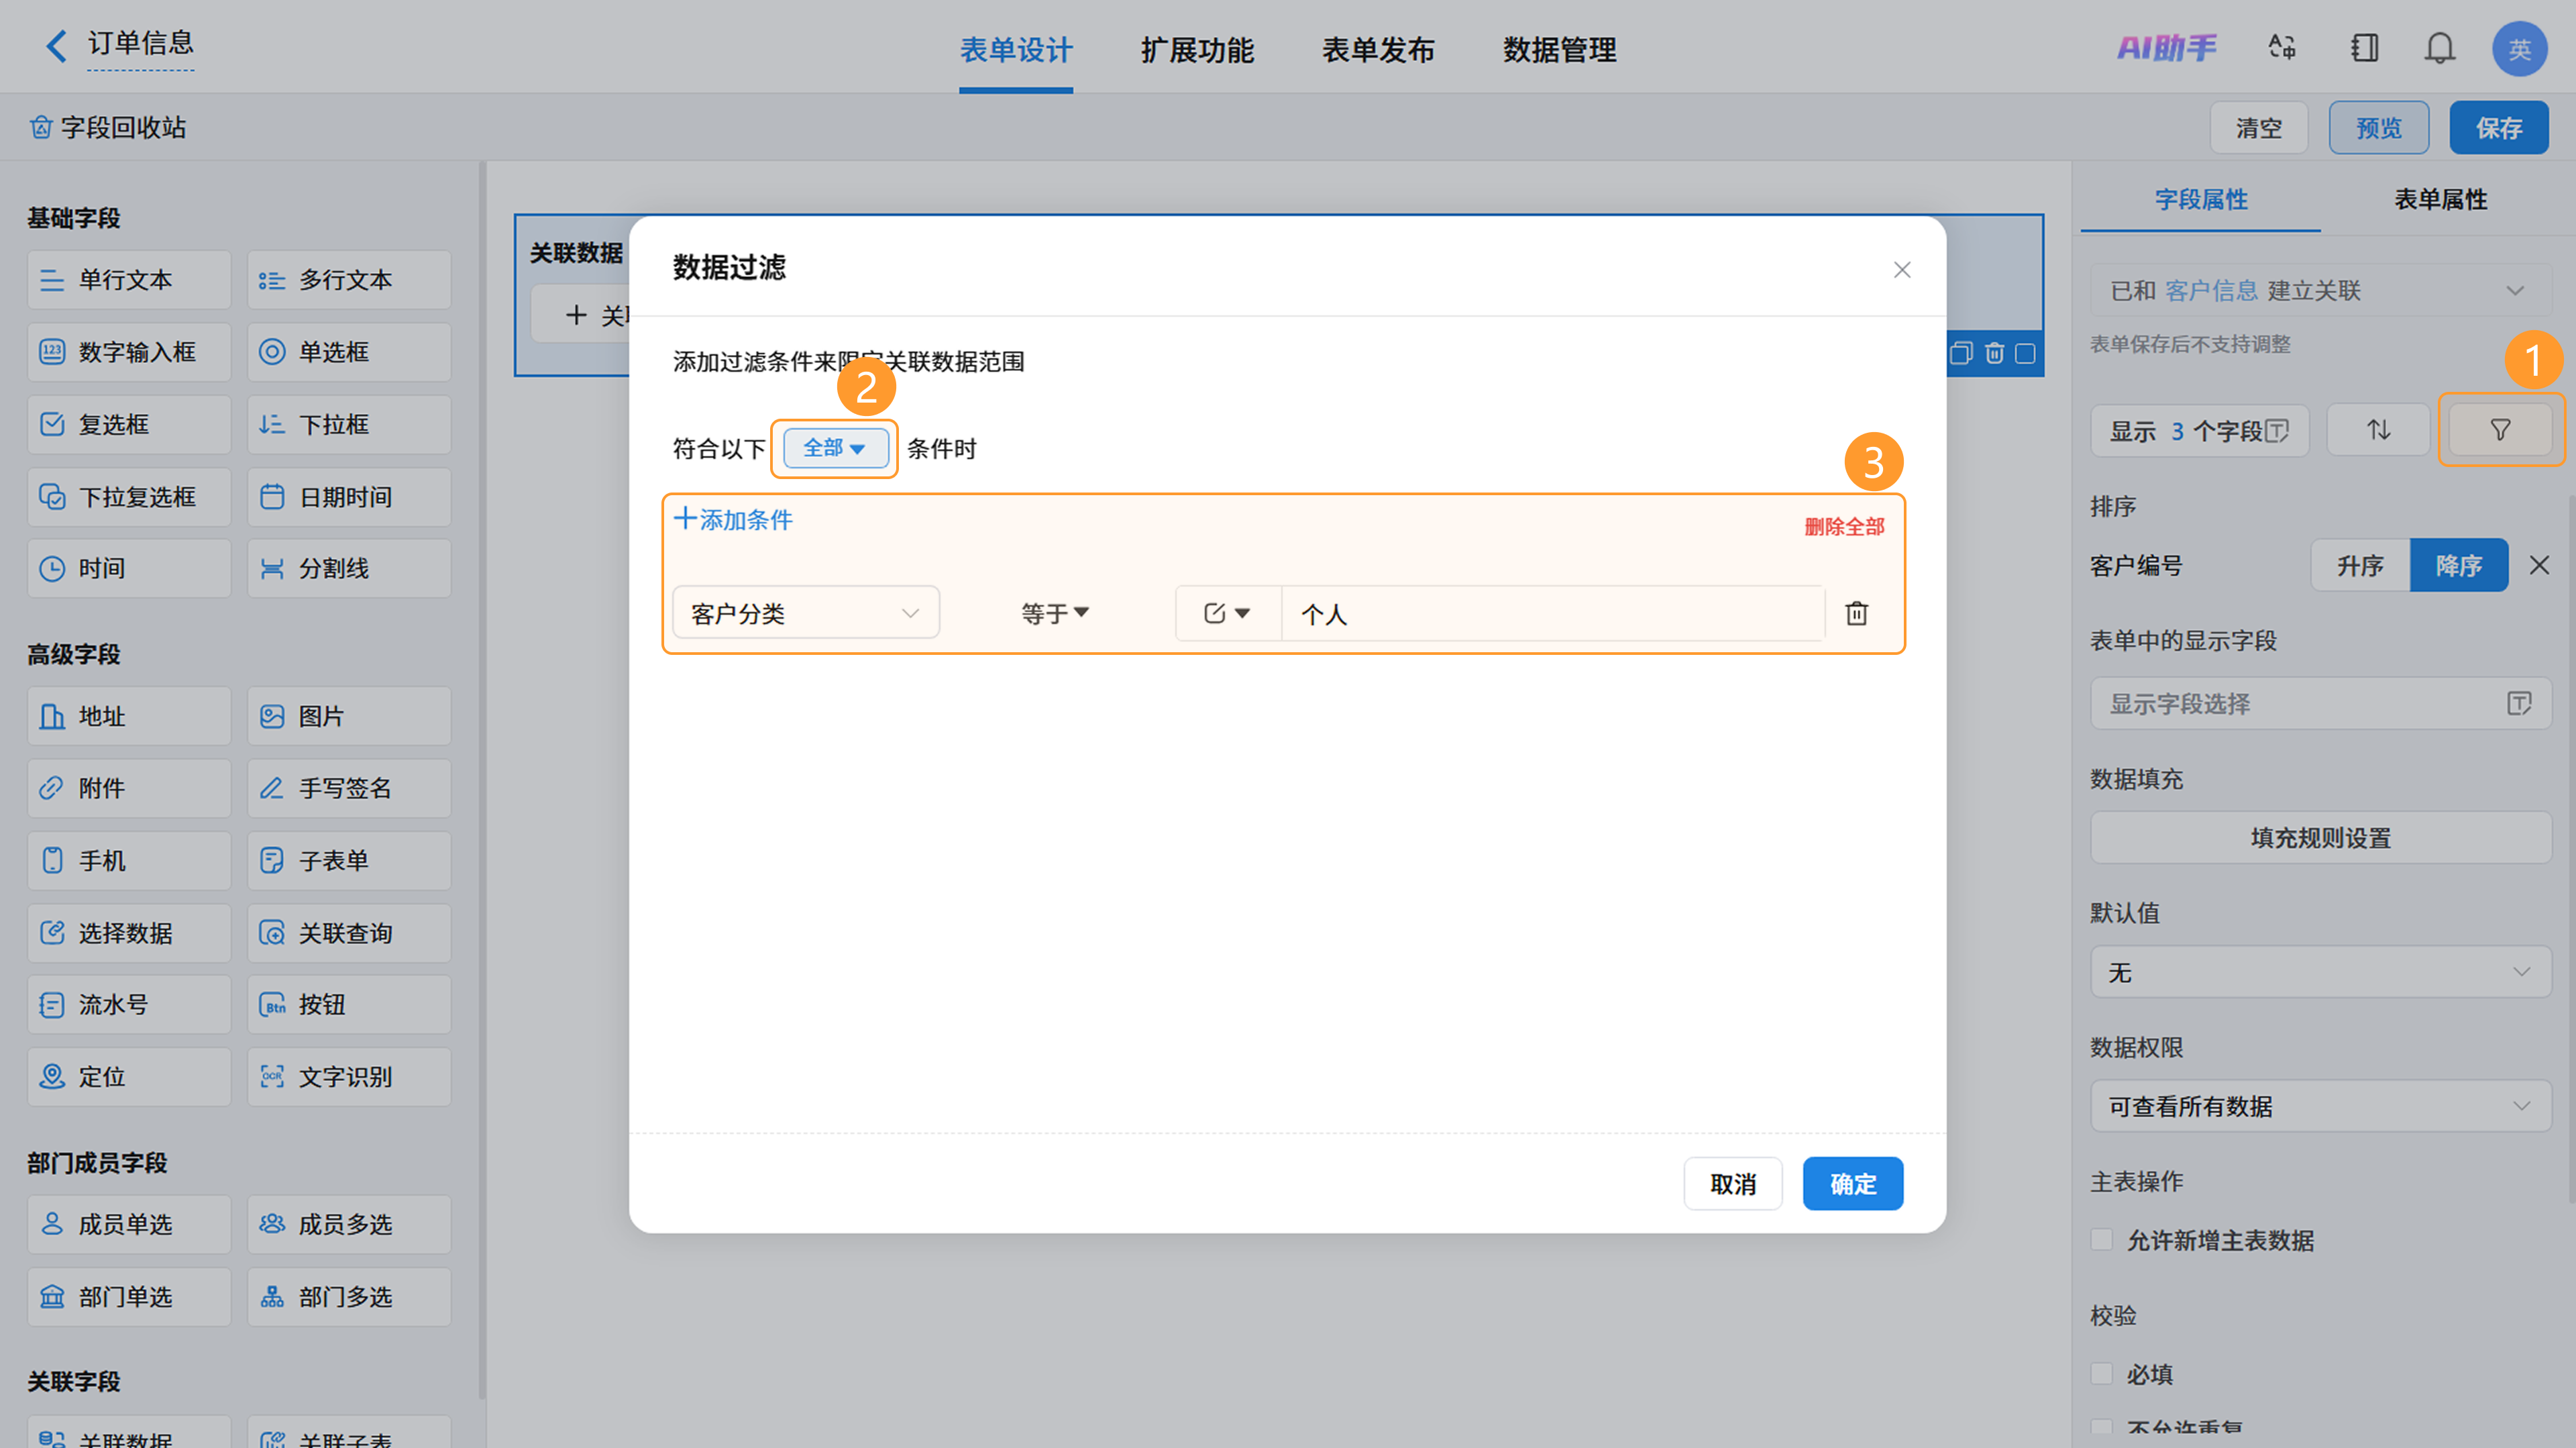This screenshot has width=2576, height=1448.
Task: Remove the 客户编号 sort rule
Action: click(2539, 565)
